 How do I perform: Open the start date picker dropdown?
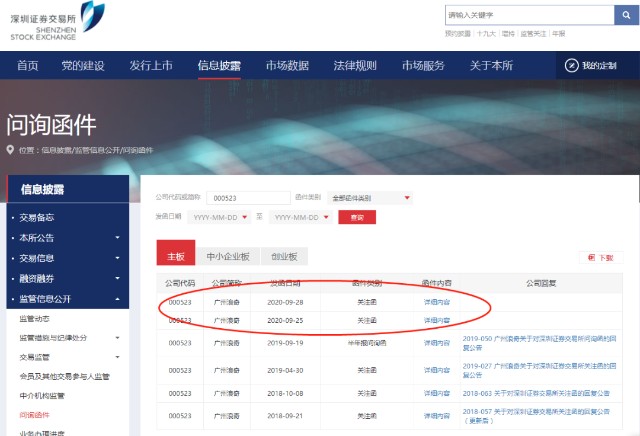(245, 217)
